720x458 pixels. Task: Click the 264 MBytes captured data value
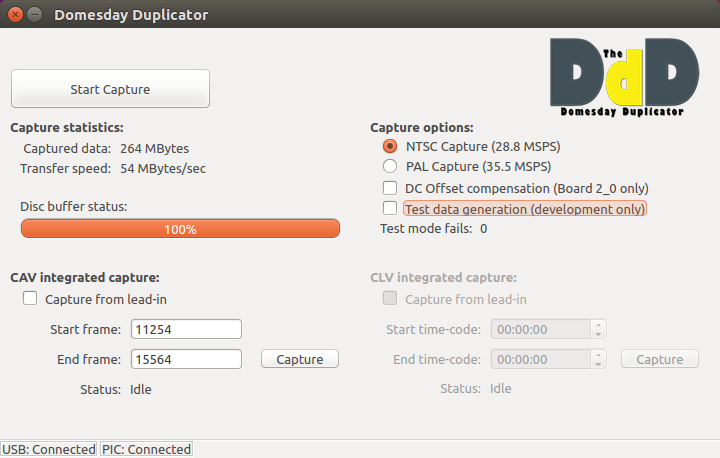[154, 149]
